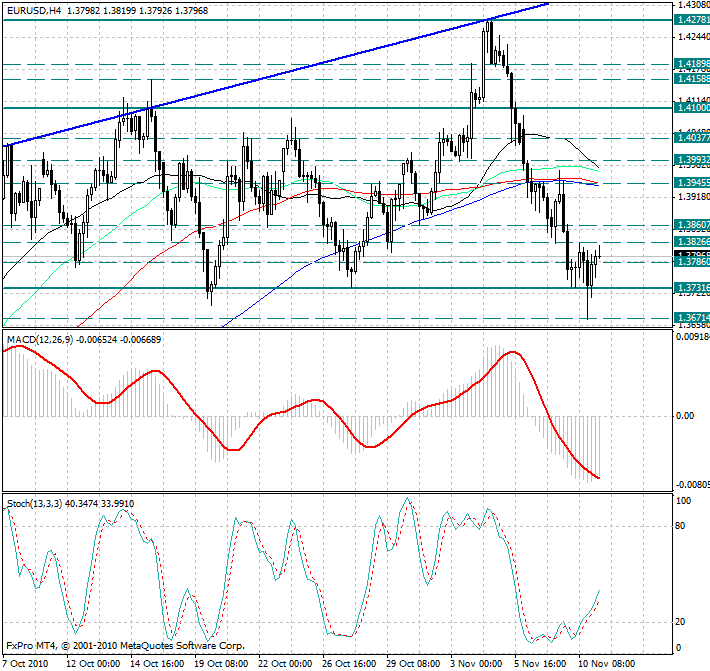The image size is (710, 671).
Task: Select the 1.37316 price level label
Action: pyautogui.click(x=692, y=288)
